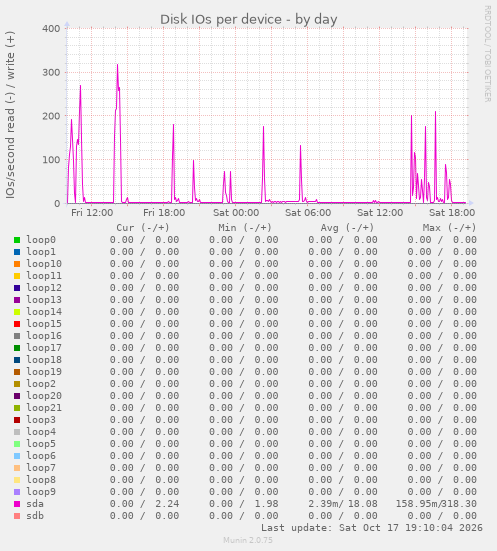Click the loop21 olive green swatch

click(17, 408)
